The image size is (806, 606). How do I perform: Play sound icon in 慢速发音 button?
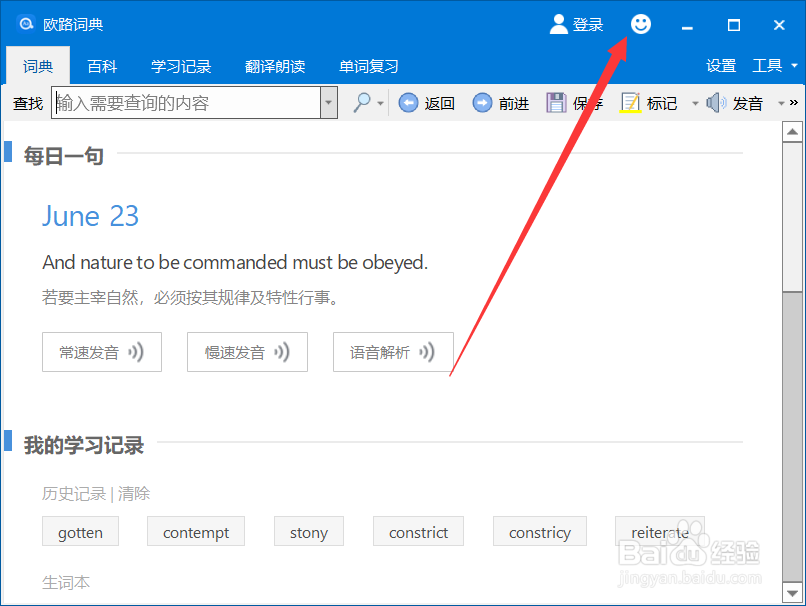[x=282, y=352]
